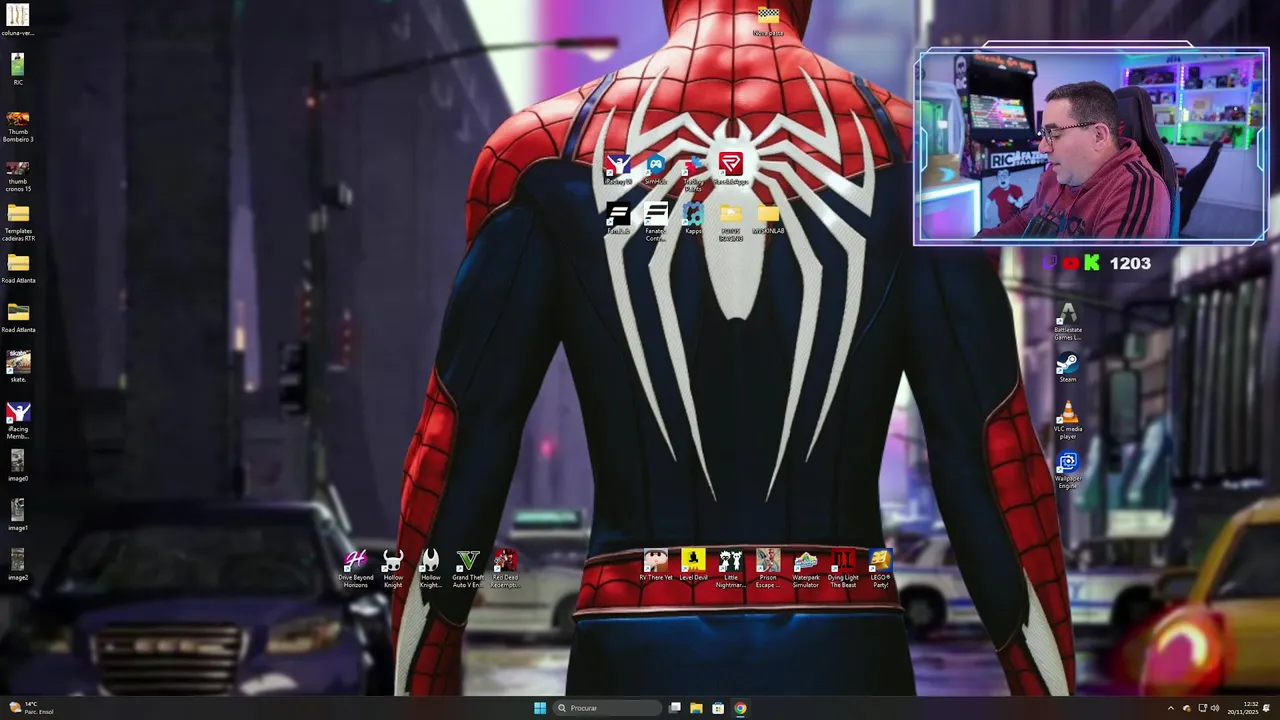Open the red RaceLab Apps shortcut

pyautogui.click(x=731, y=169)
